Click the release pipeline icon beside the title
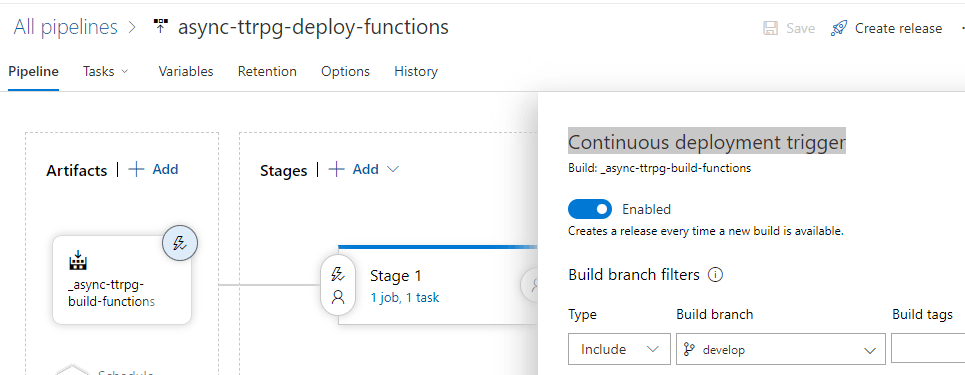 pos(161,27)
